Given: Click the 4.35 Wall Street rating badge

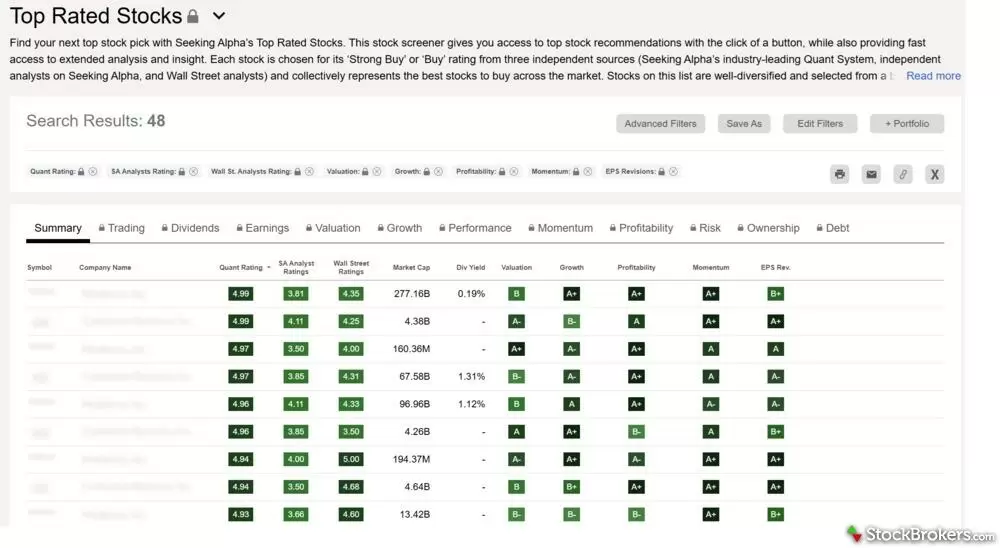Looking at the screenshot, I should pos(351,294).
